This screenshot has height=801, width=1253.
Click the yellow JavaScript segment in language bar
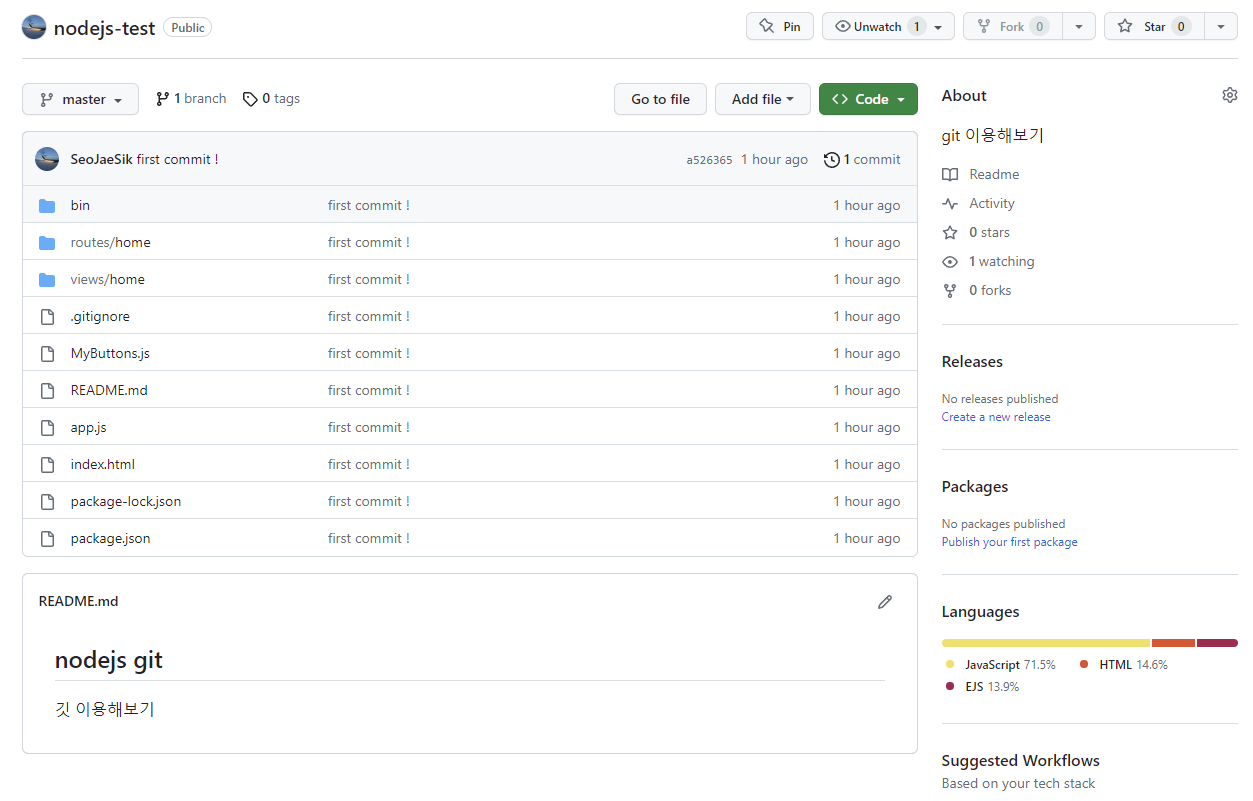(x=1046, y=643)
